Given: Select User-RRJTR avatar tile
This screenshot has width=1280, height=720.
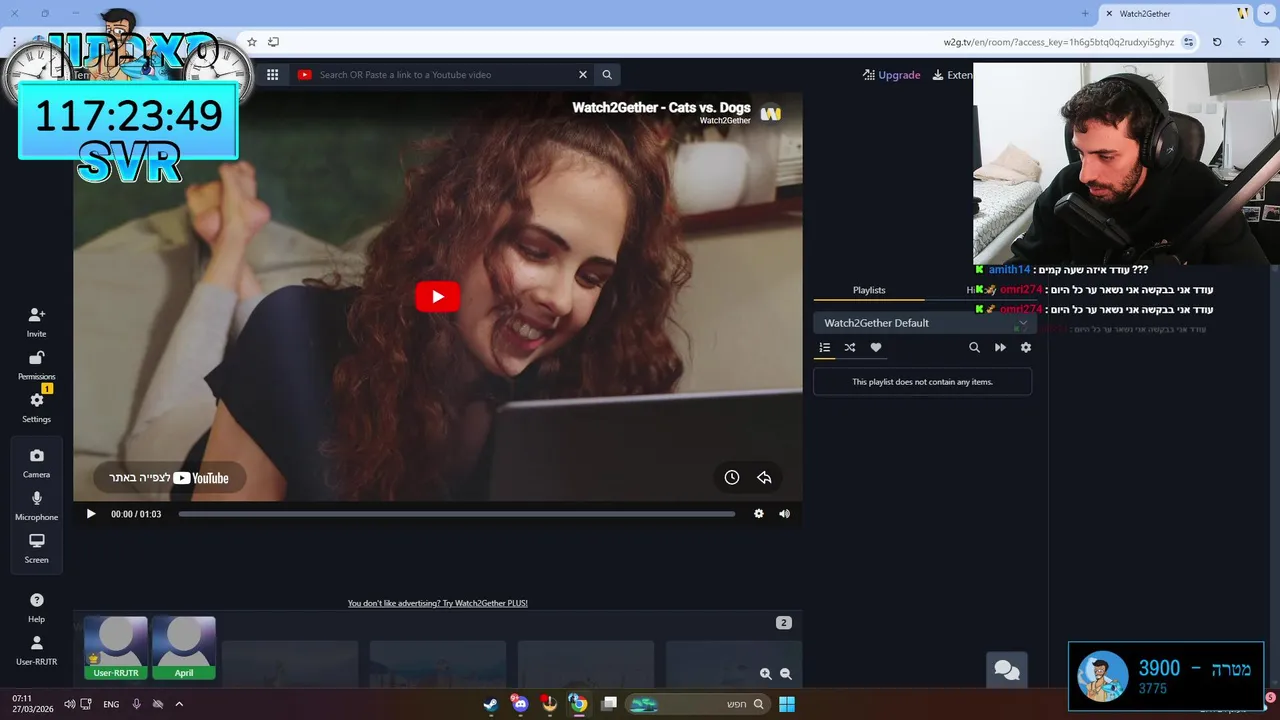Looking at the screenshot, I should 116,648.
